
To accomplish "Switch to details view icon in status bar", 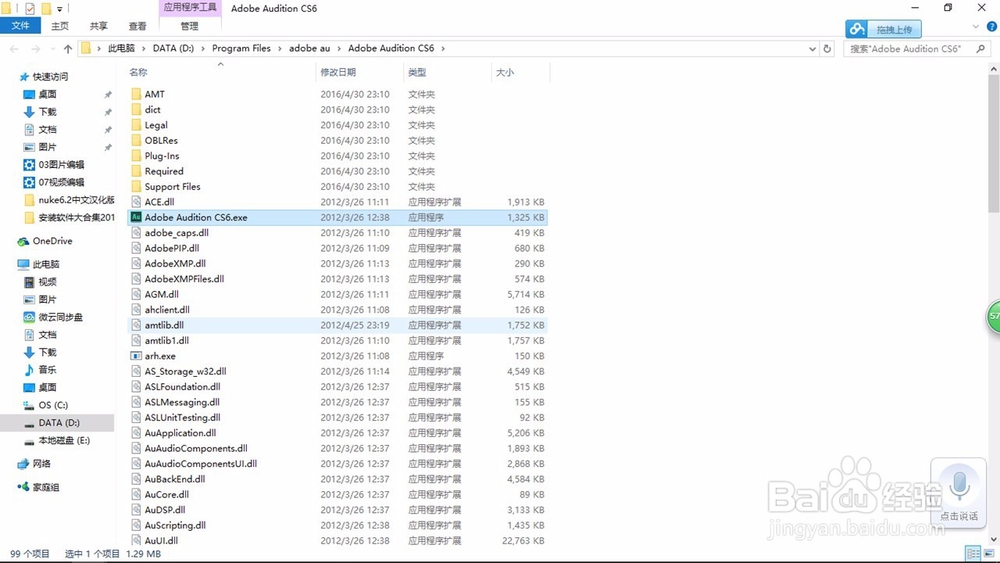I will (973, 553).
